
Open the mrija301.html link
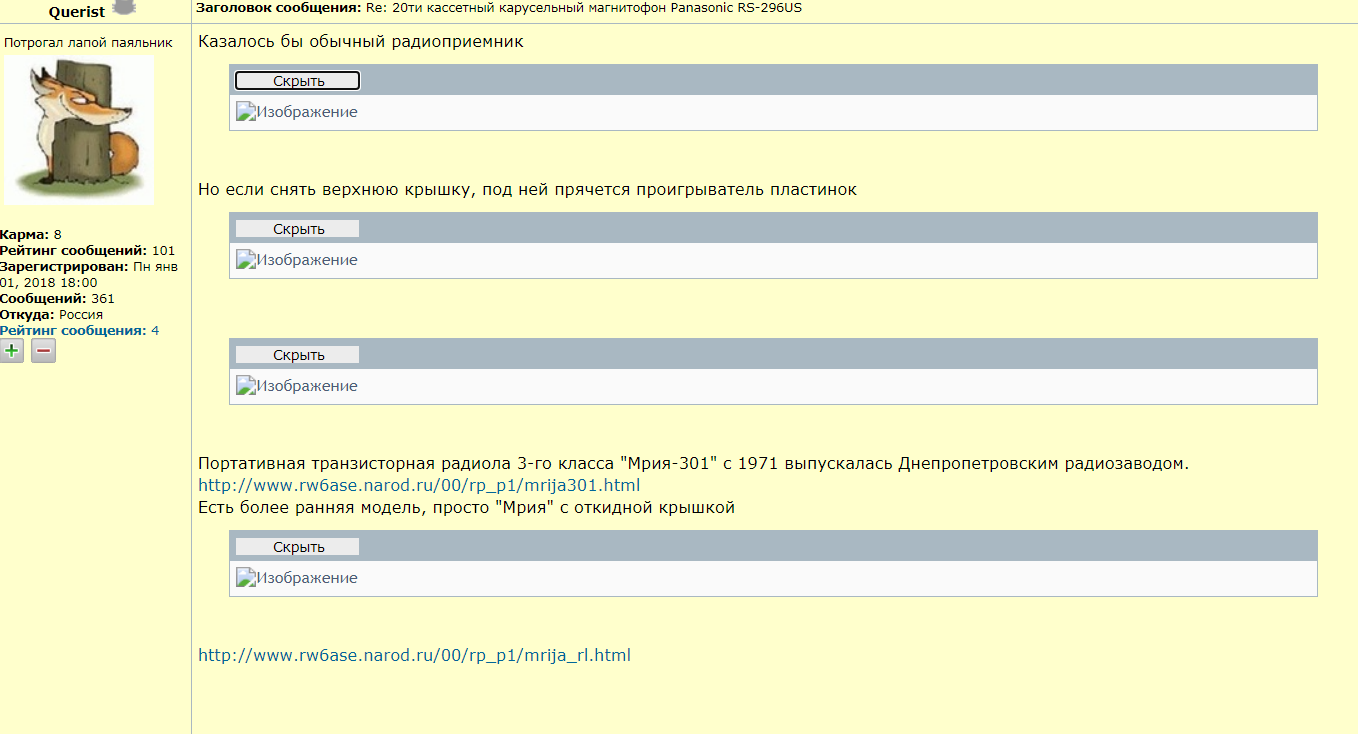[418, 486]
